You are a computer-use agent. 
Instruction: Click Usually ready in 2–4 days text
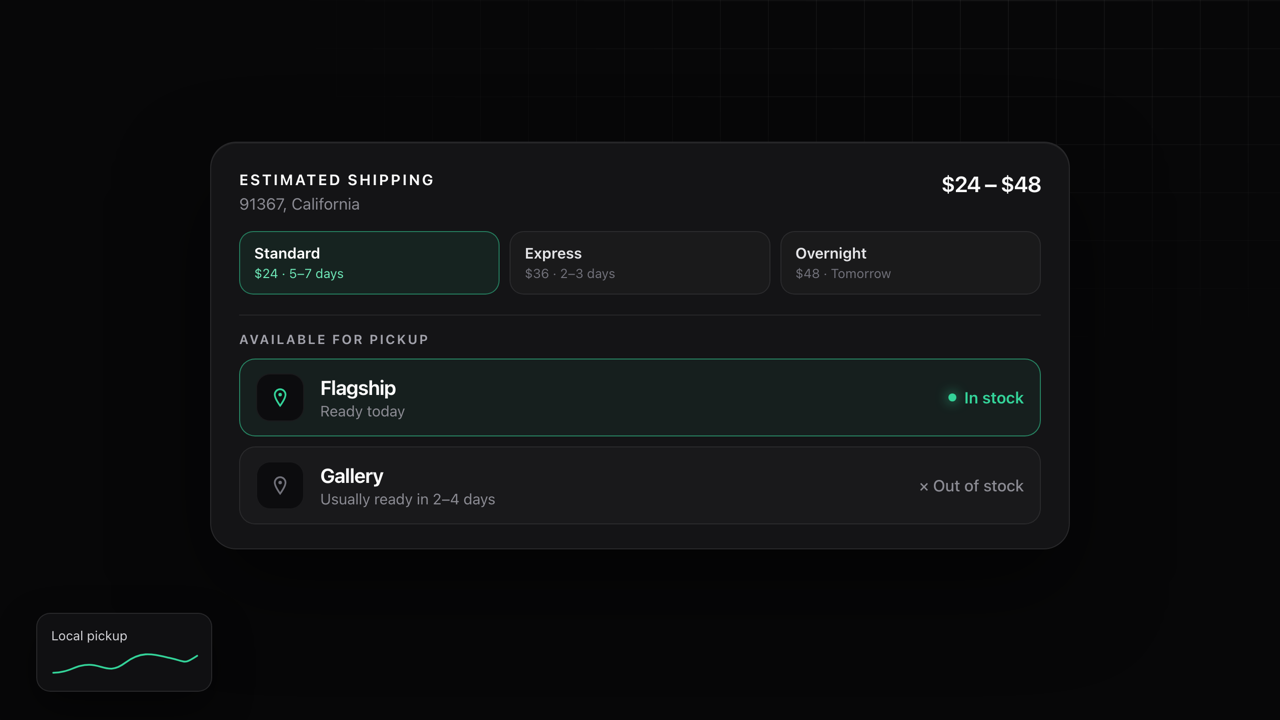pos(407,499)
